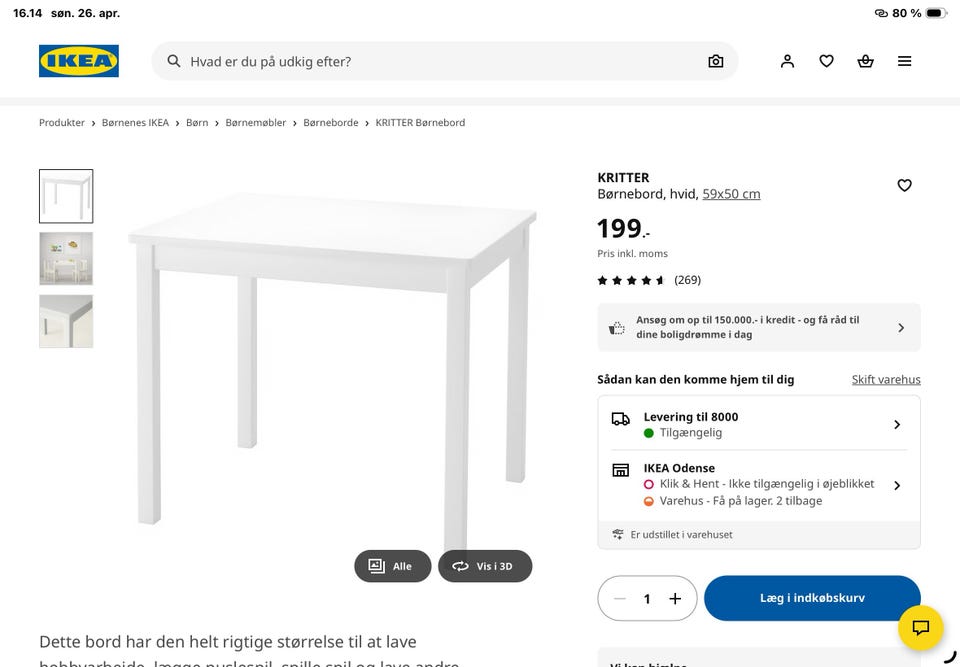Expand IKEA Odense store availability
The height and width of the screenshot is (667, 960).
click(x=759, y=484)
